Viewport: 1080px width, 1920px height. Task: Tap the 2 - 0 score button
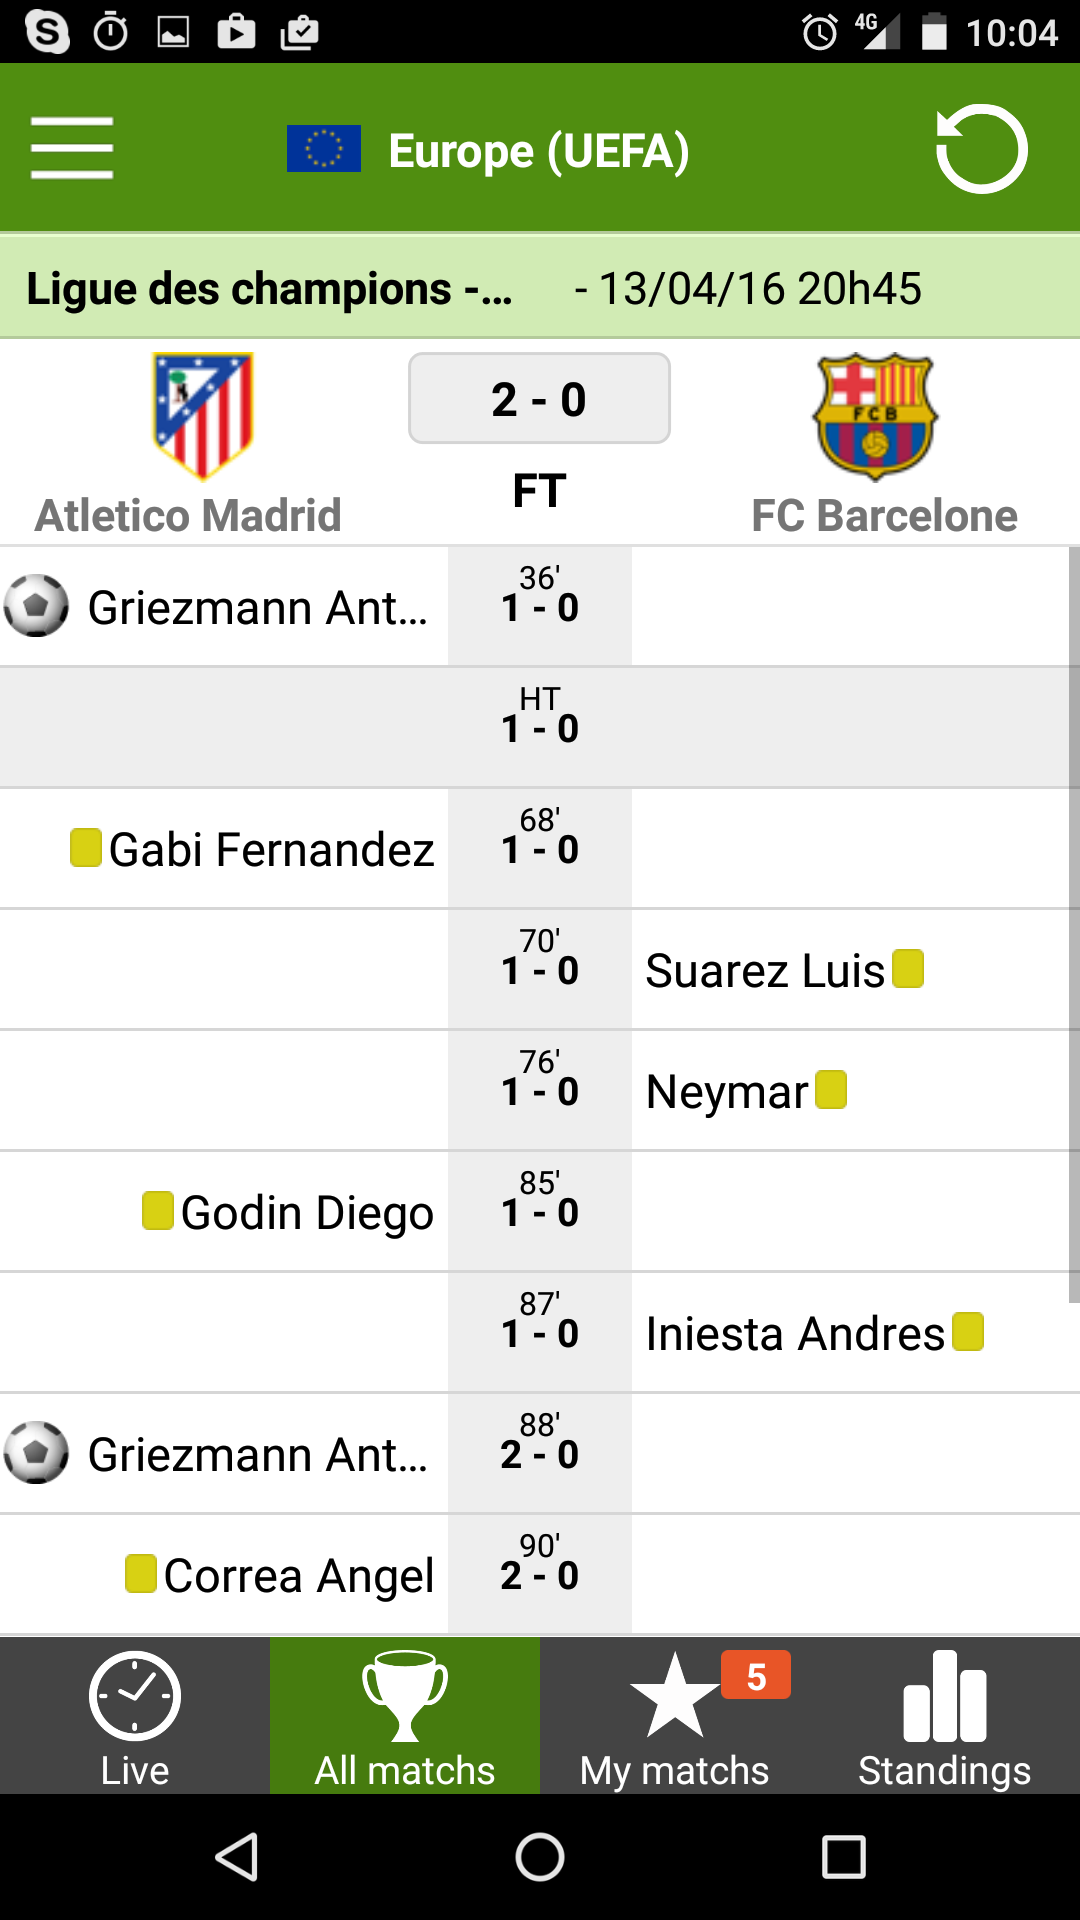(x=539, y=398)
